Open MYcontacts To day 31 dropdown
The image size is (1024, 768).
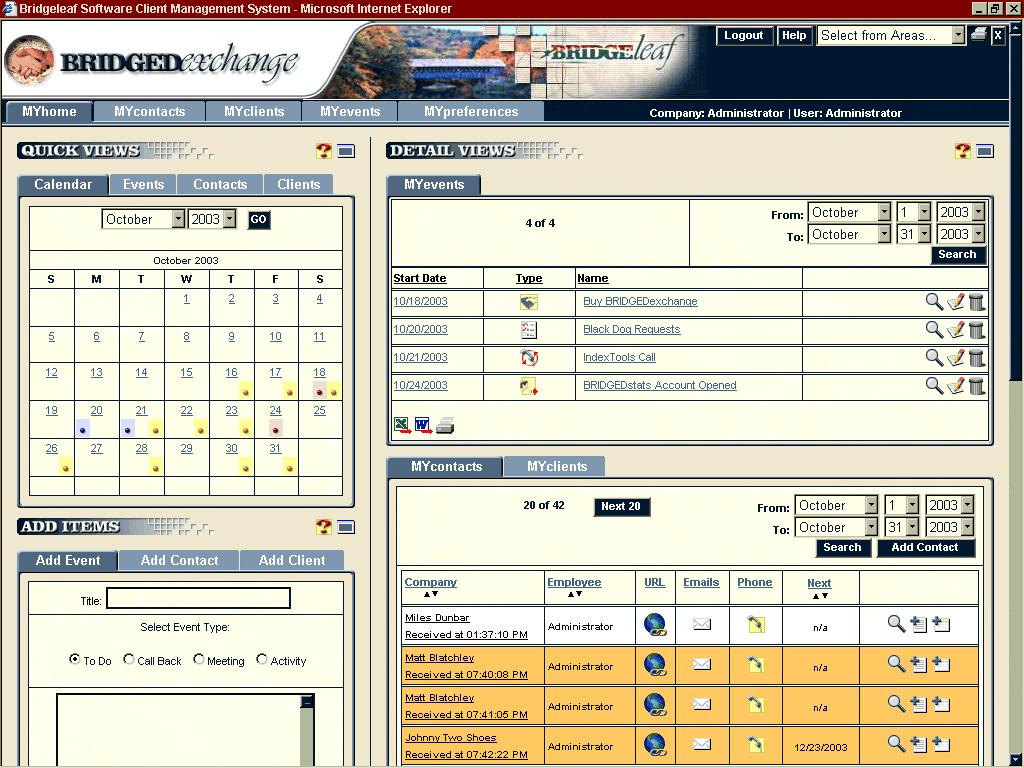click(902, 528)
